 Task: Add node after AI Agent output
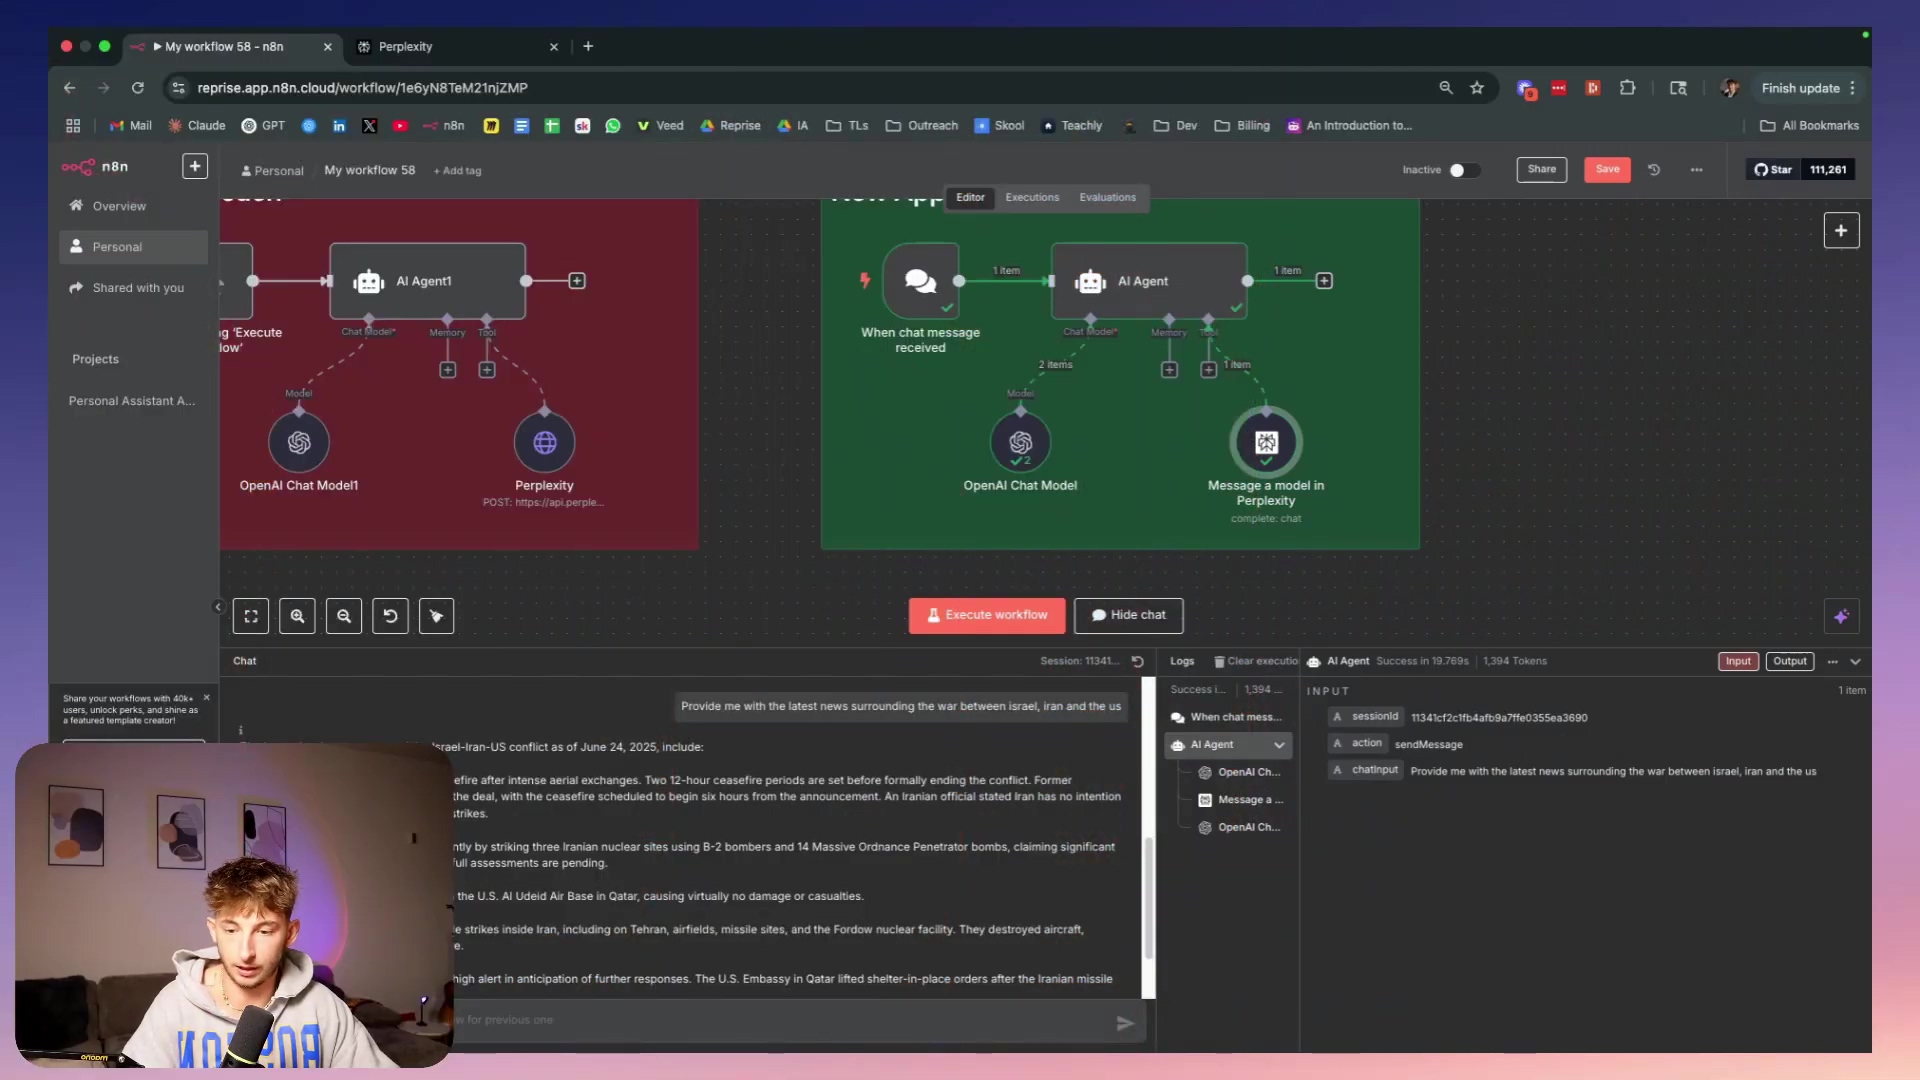(x=1324, y=281)
